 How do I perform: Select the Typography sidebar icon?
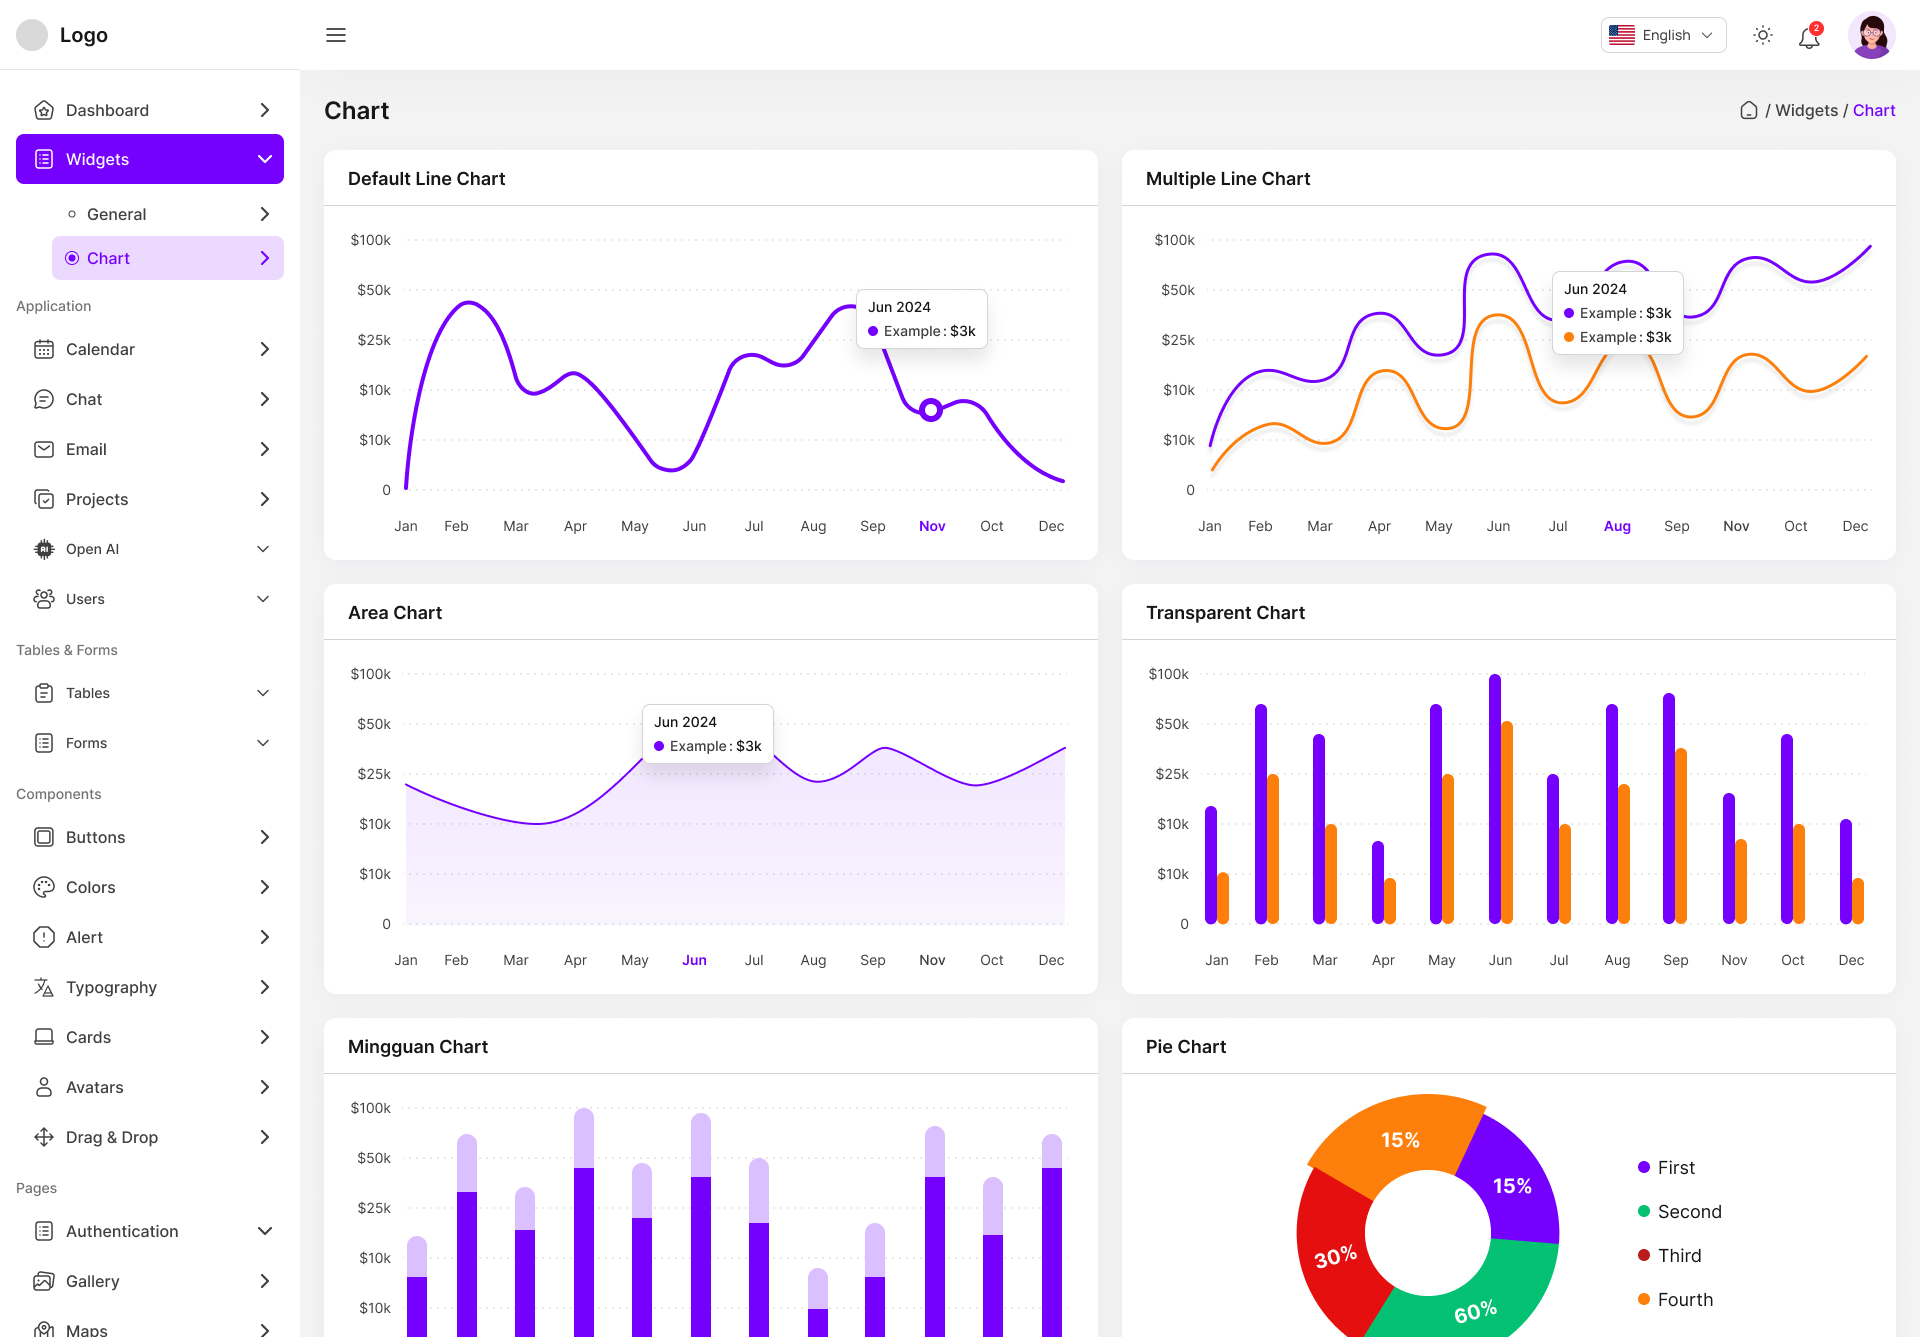[44, 987]
